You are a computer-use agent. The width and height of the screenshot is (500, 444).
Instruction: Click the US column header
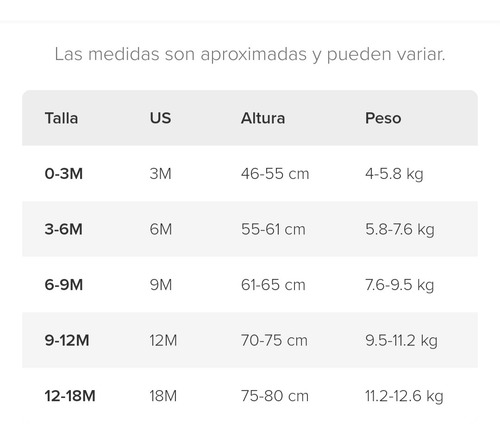click(x=160, y=118)
